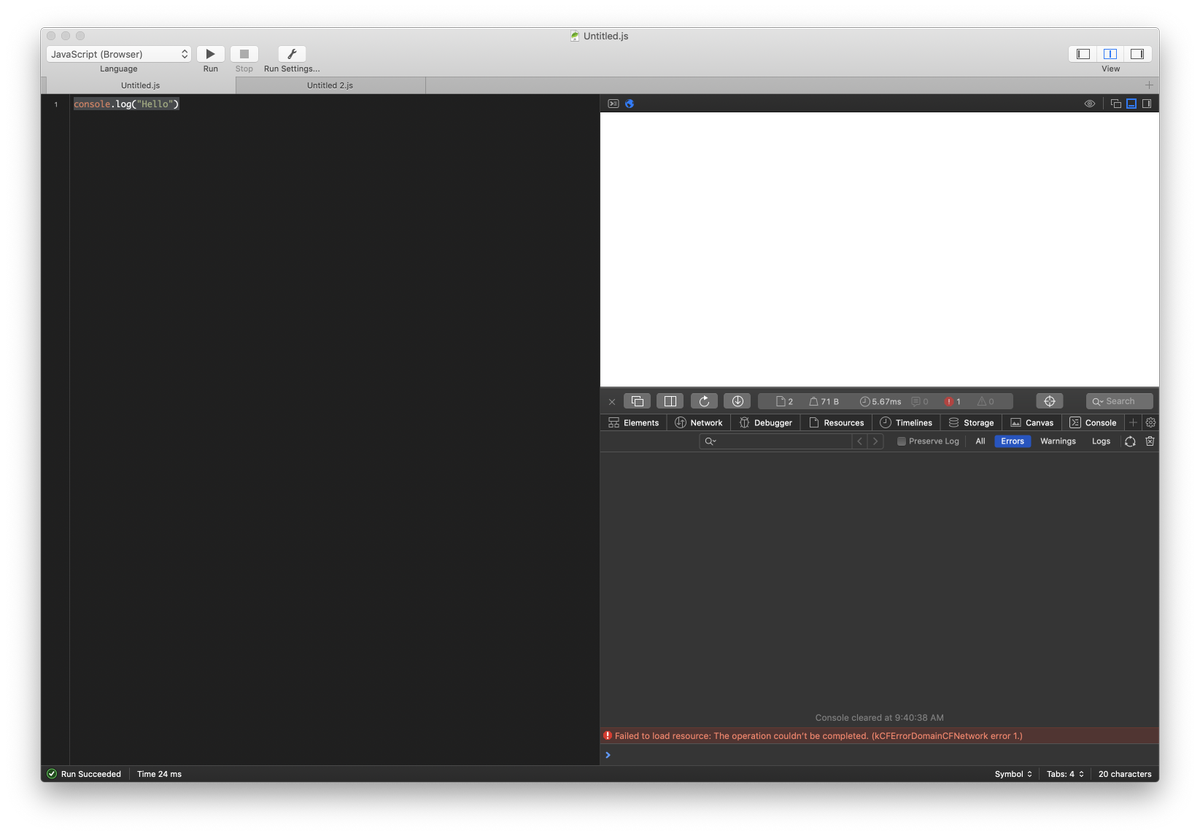
Task: Click the 71 B transfer size indicator
Action: pyautogui.click(x=824, y=401)
